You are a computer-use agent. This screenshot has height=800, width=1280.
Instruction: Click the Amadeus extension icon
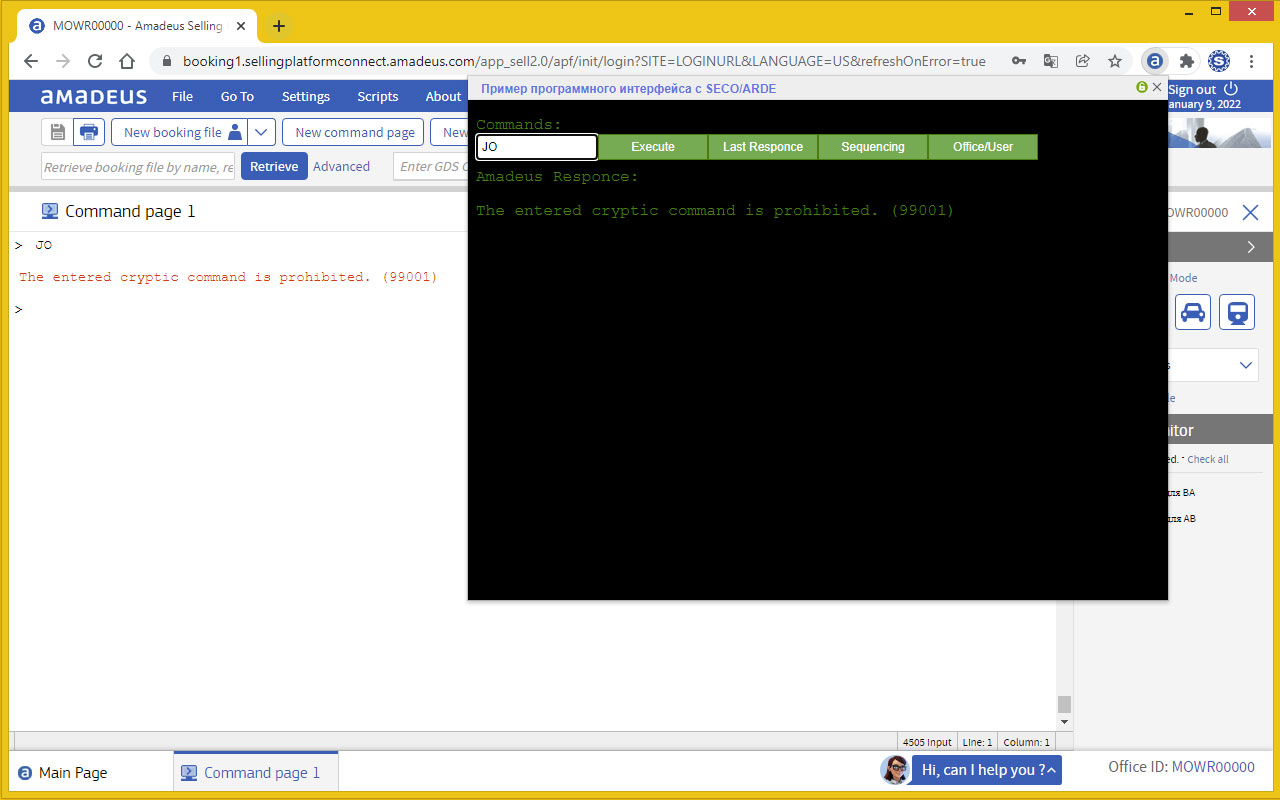1155,61
